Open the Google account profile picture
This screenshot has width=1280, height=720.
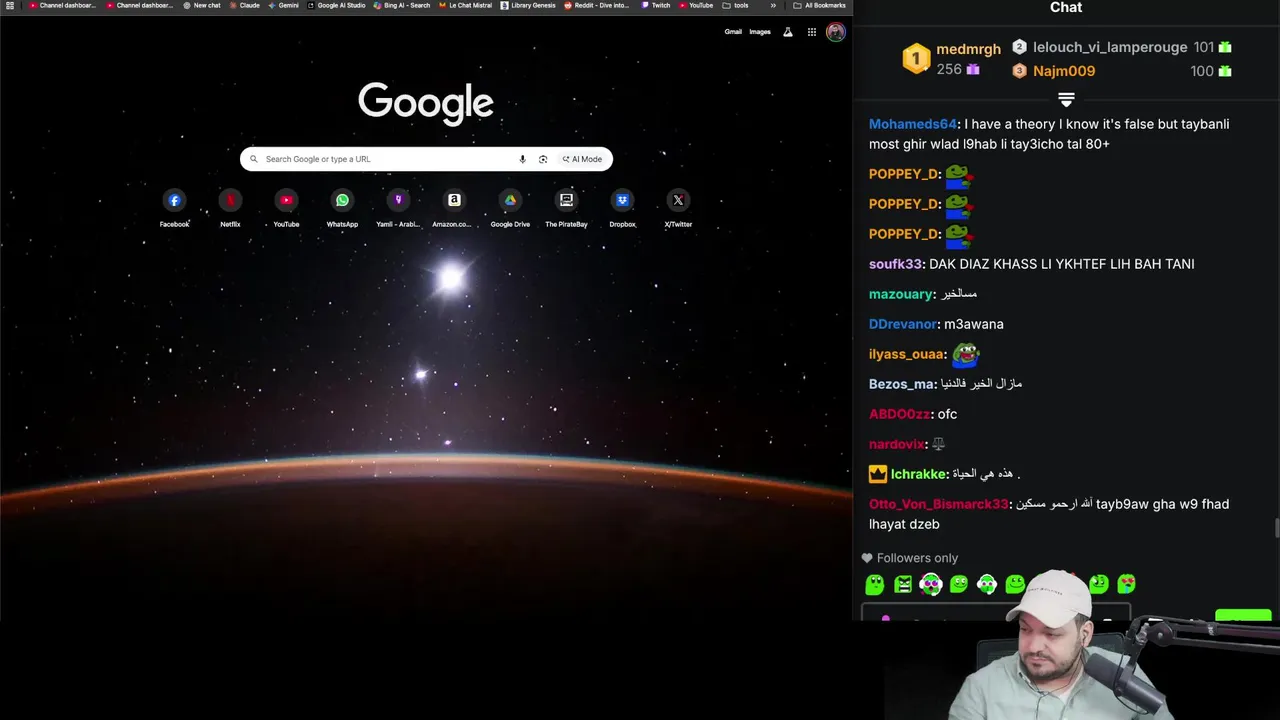pos(836,32)
